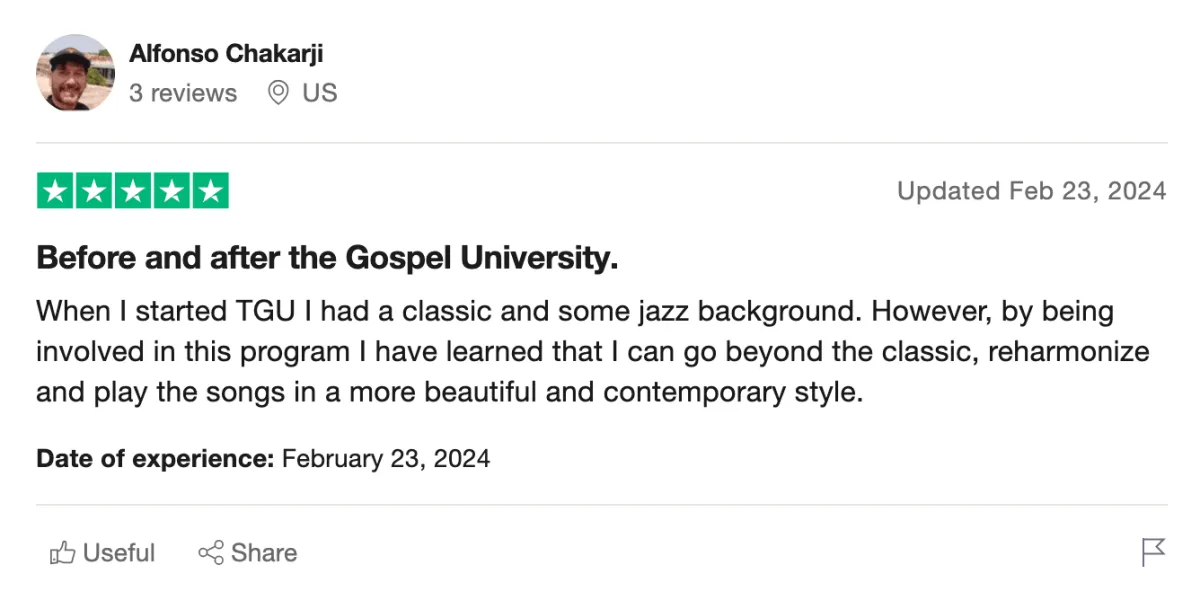Image resolution: width=1200 pixels, height=600 pixels.
Task: Click the review body text paragraph
Action: (592, 351)
